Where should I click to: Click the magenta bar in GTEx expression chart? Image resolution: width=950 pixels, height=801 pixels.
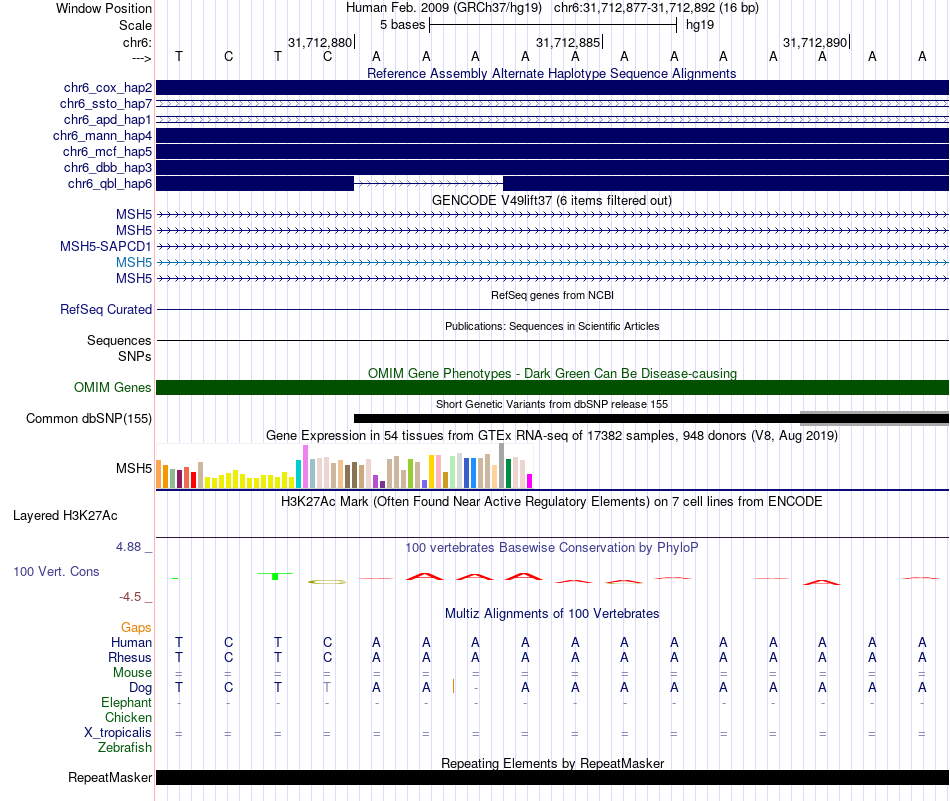(x=530, y=481)
